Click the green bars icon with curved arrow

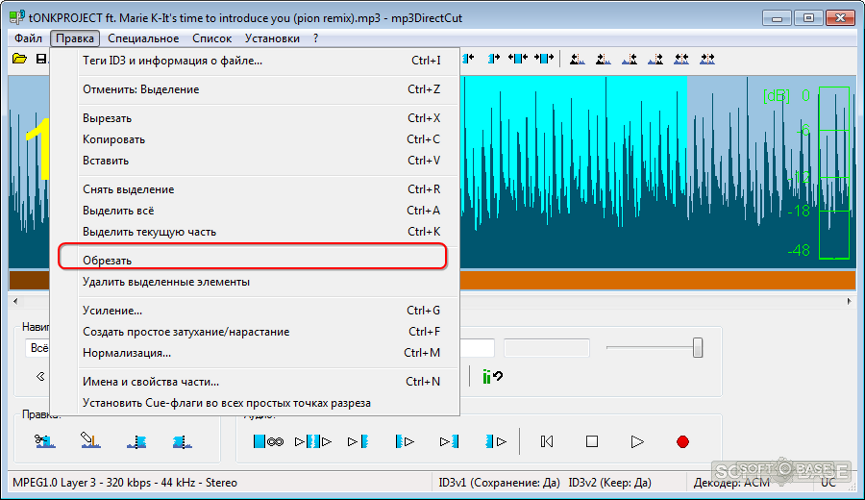click(x=492, y=376)
